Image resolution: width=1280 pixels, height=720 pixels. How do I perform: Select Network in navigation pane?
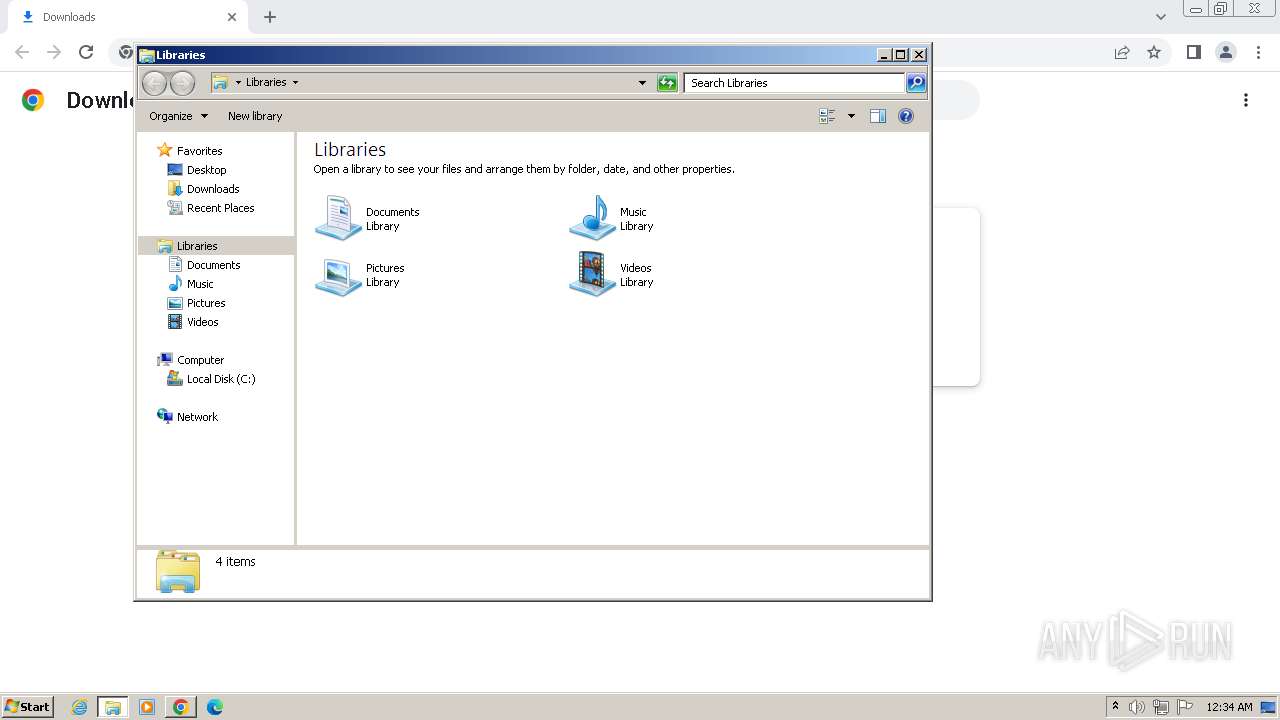click(197, 417)
